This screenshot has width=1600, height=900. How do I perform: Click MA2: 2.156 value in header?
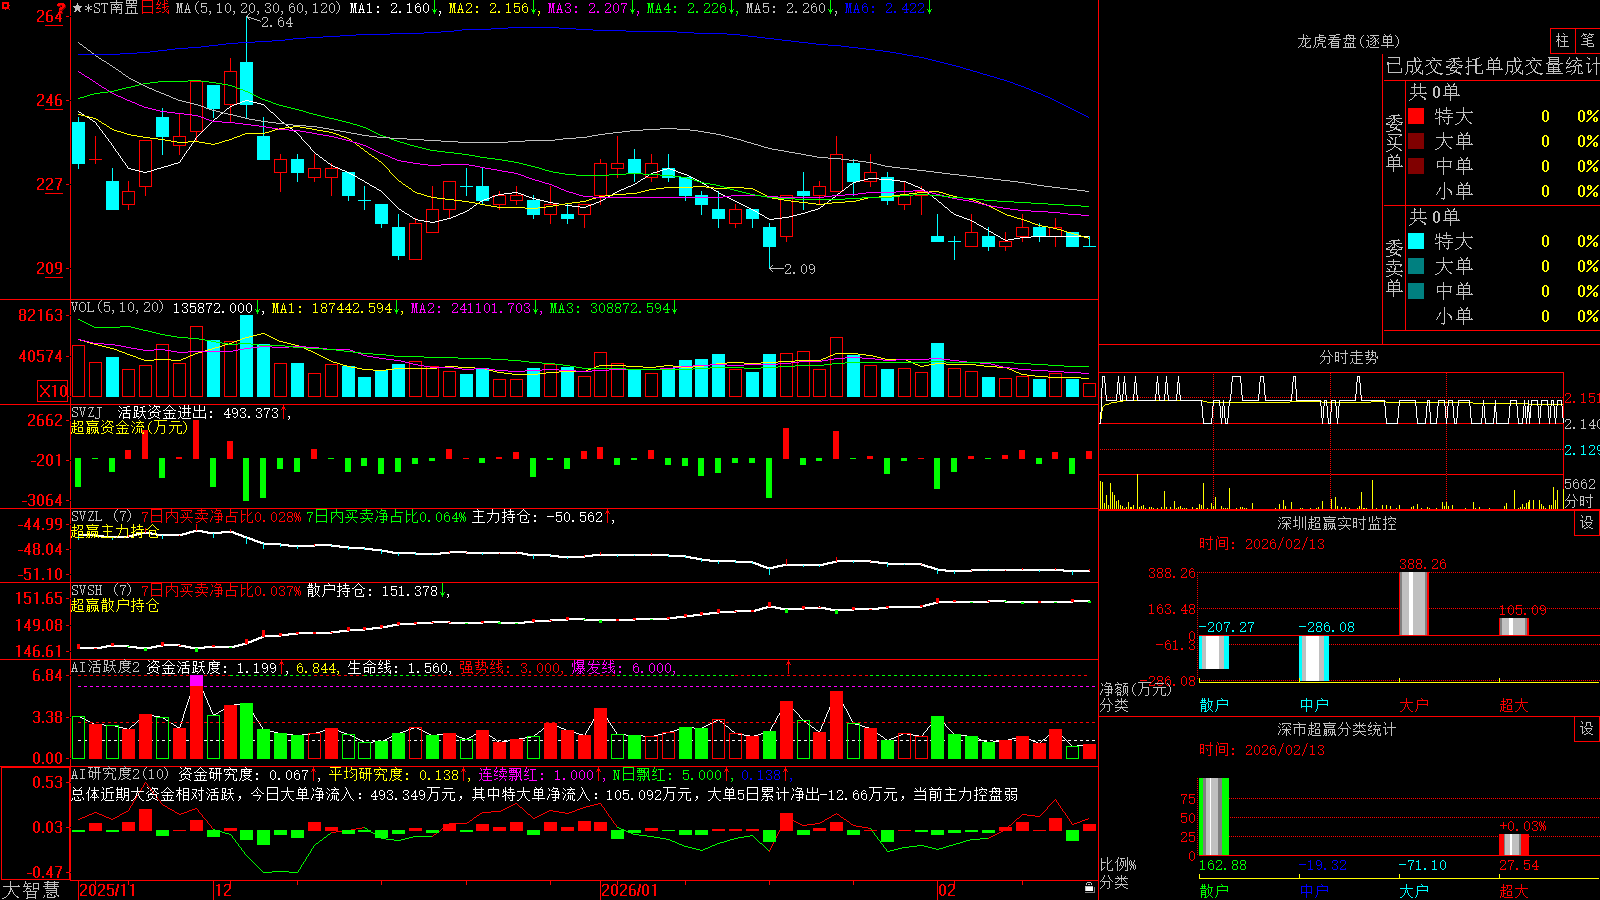click(x=494, y=8)
